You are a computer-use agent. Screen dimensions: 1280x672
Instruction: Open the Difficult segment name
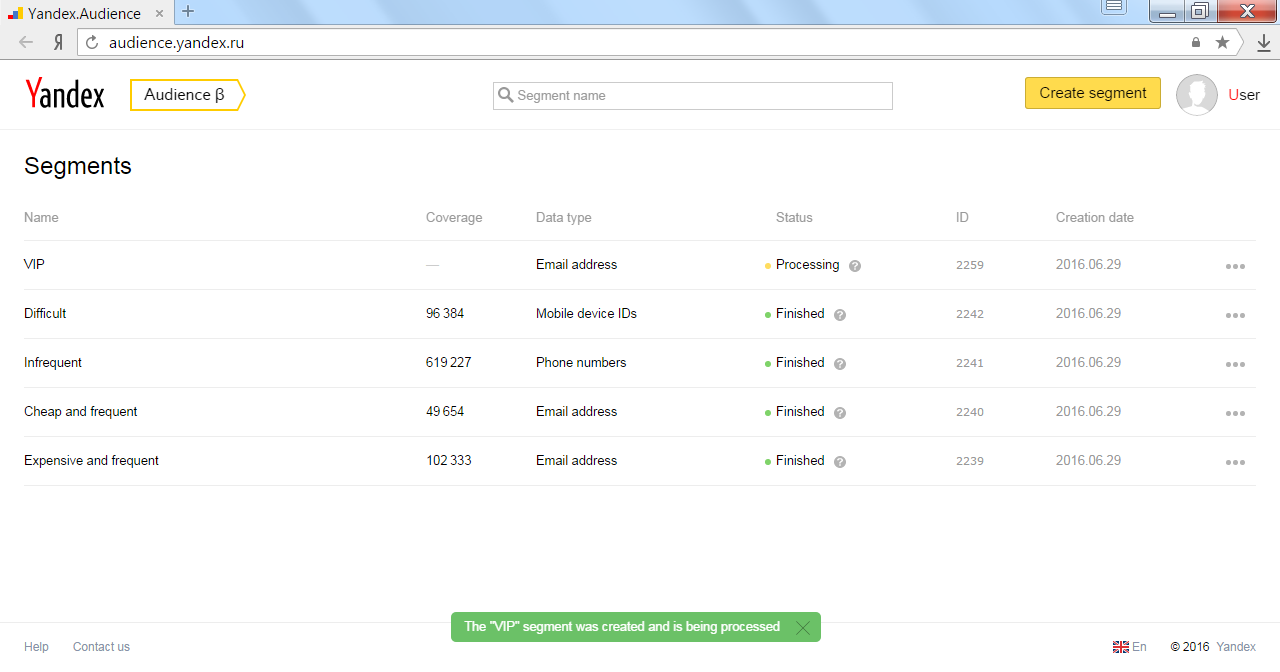[x=45, y=313]
